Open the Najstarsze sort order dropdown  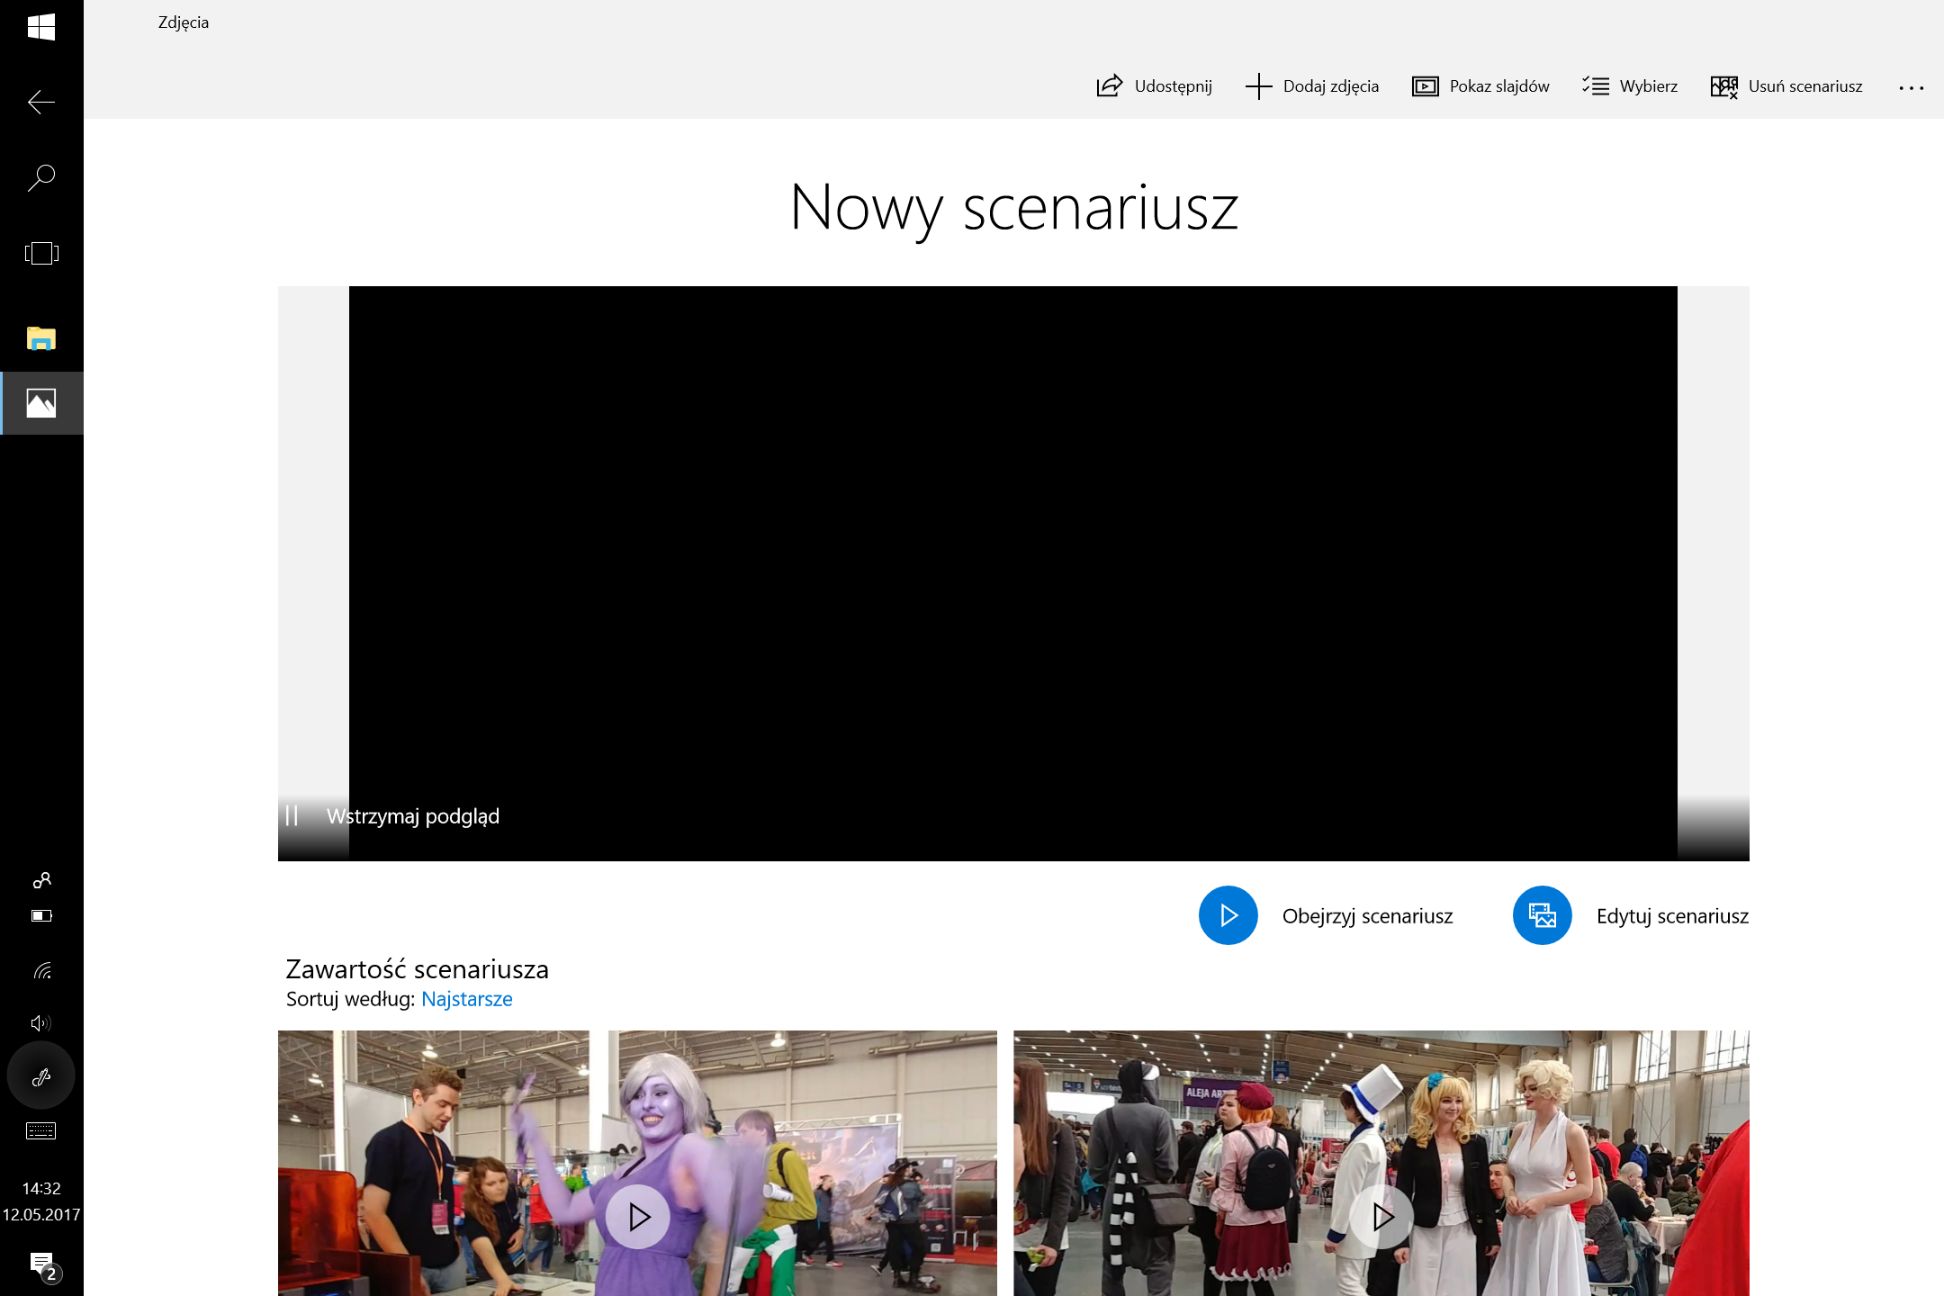coord(467,999)
